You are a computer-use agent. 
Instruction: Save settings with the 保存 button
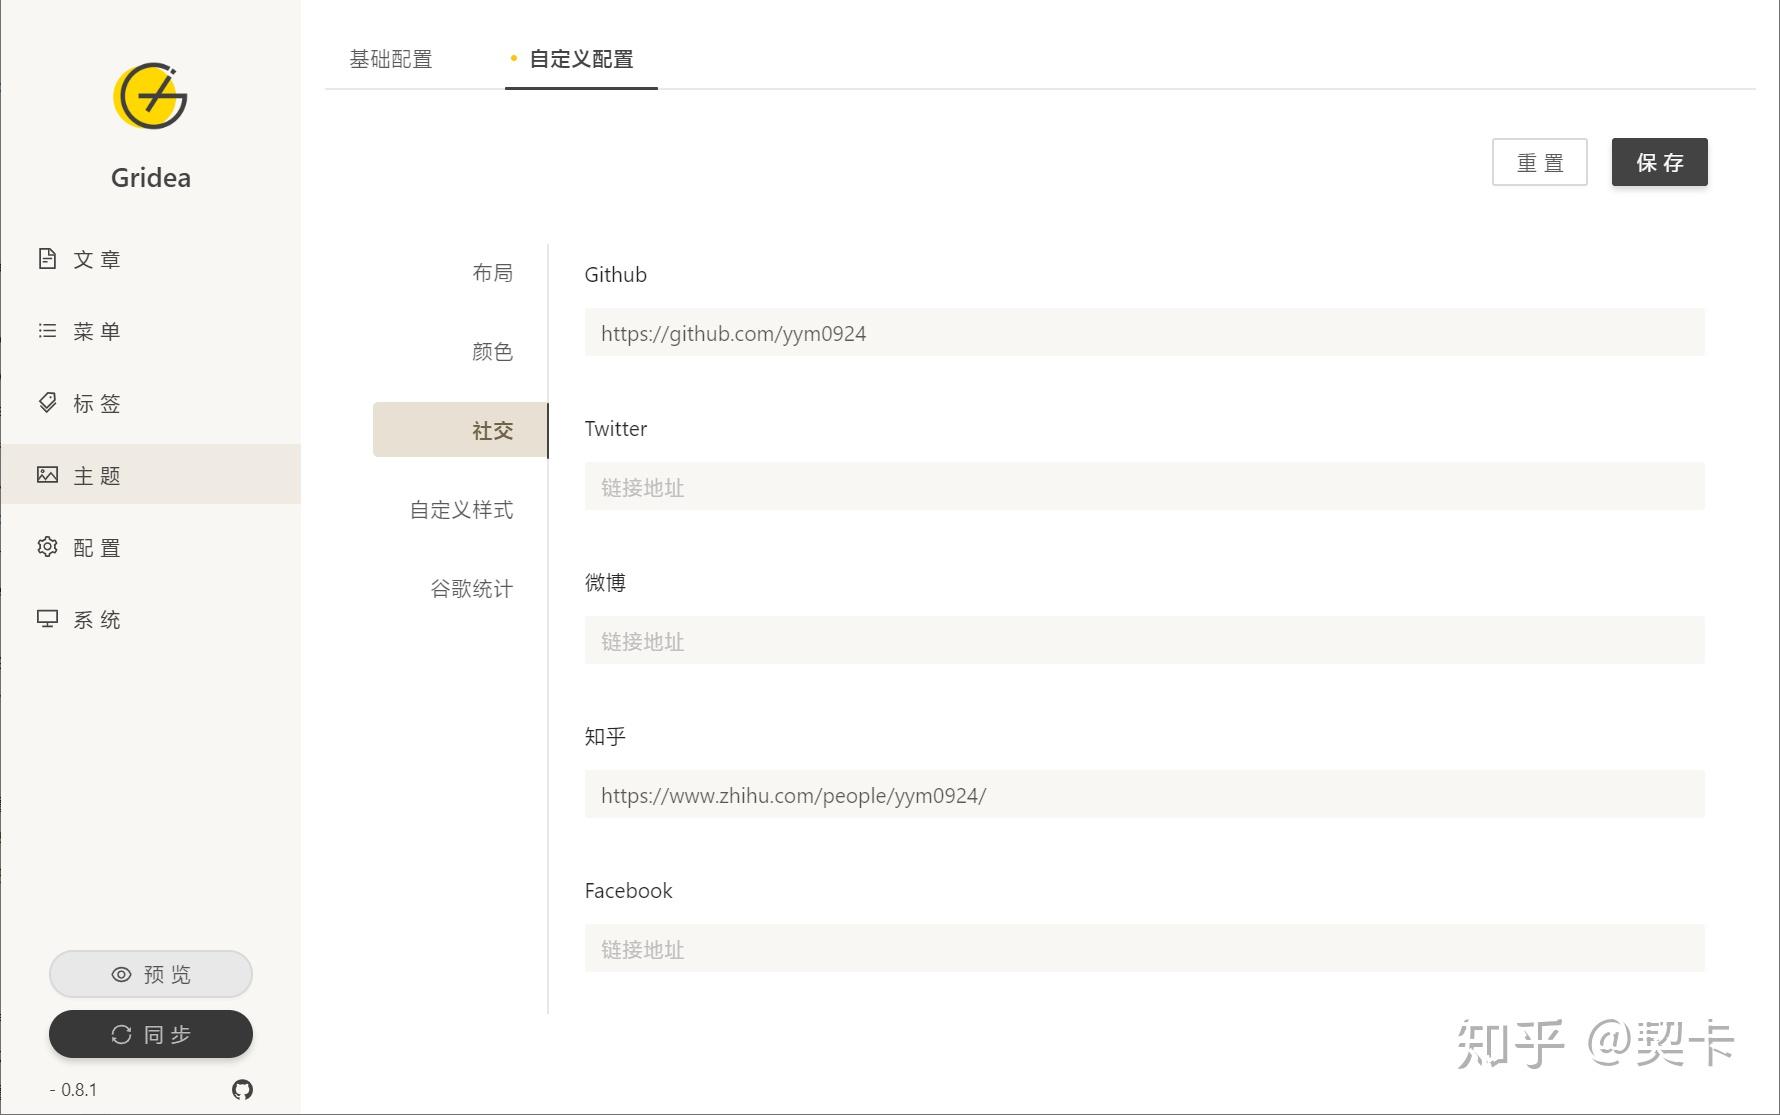1660,162
